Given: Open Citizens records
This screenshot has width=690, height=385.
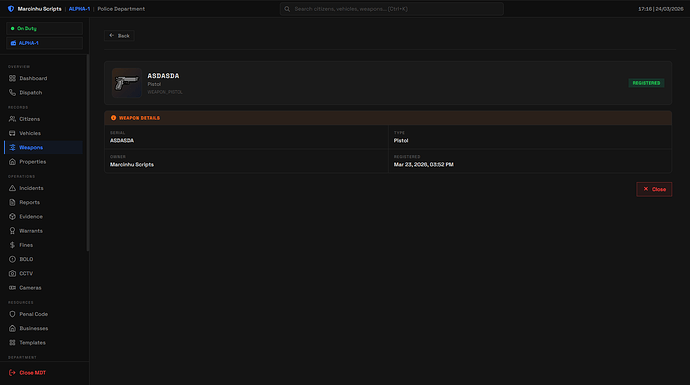Looking at the screenshot, I should click(x=43, y=119).
